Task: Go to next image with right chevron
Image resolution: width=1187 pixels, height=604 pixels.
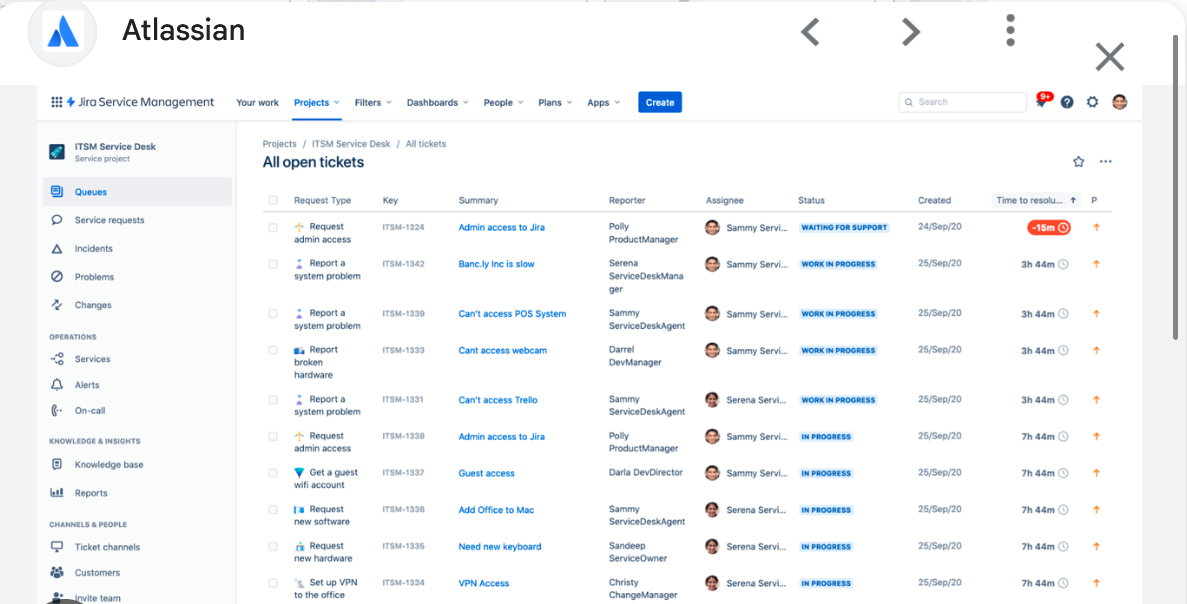Action: [911, 32]
